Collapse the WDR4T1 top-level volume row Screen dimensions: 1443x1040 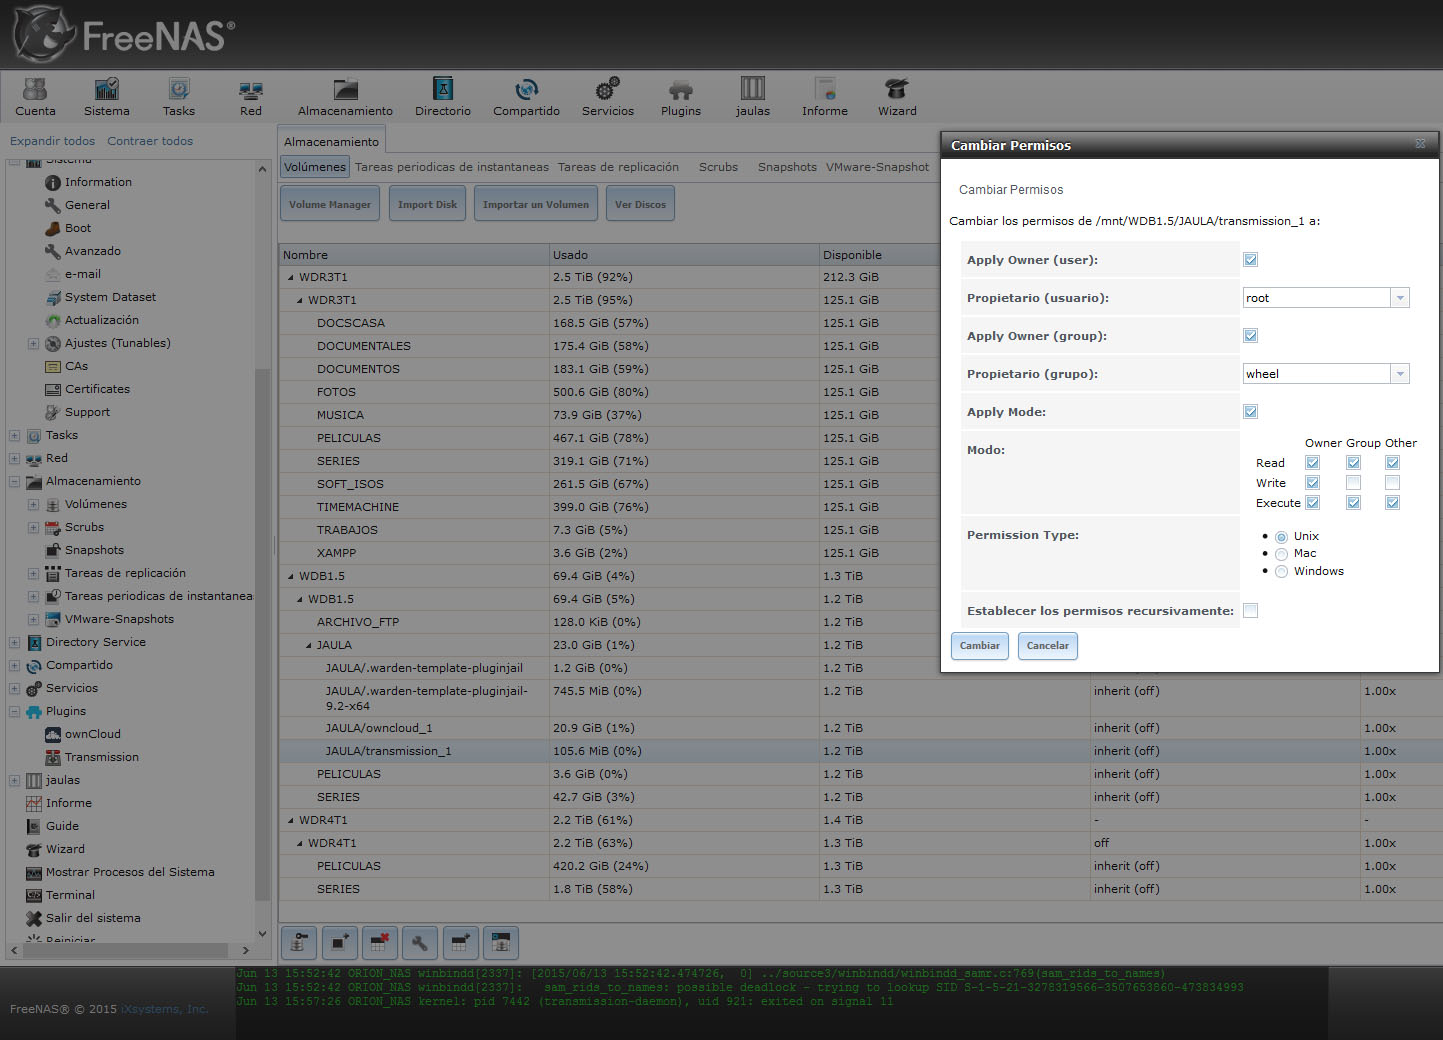(291, 821)
